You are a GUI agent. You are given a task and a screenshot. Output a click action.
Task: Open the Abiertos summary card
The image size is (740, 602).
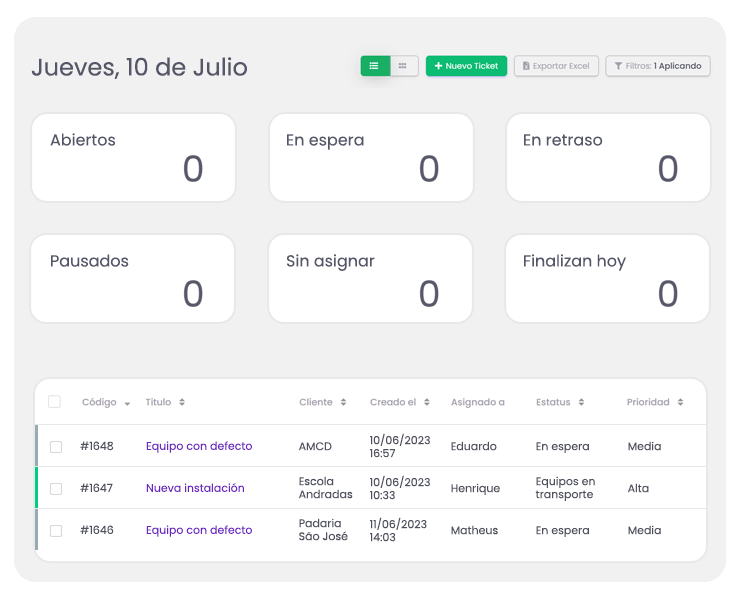point(133,157)
